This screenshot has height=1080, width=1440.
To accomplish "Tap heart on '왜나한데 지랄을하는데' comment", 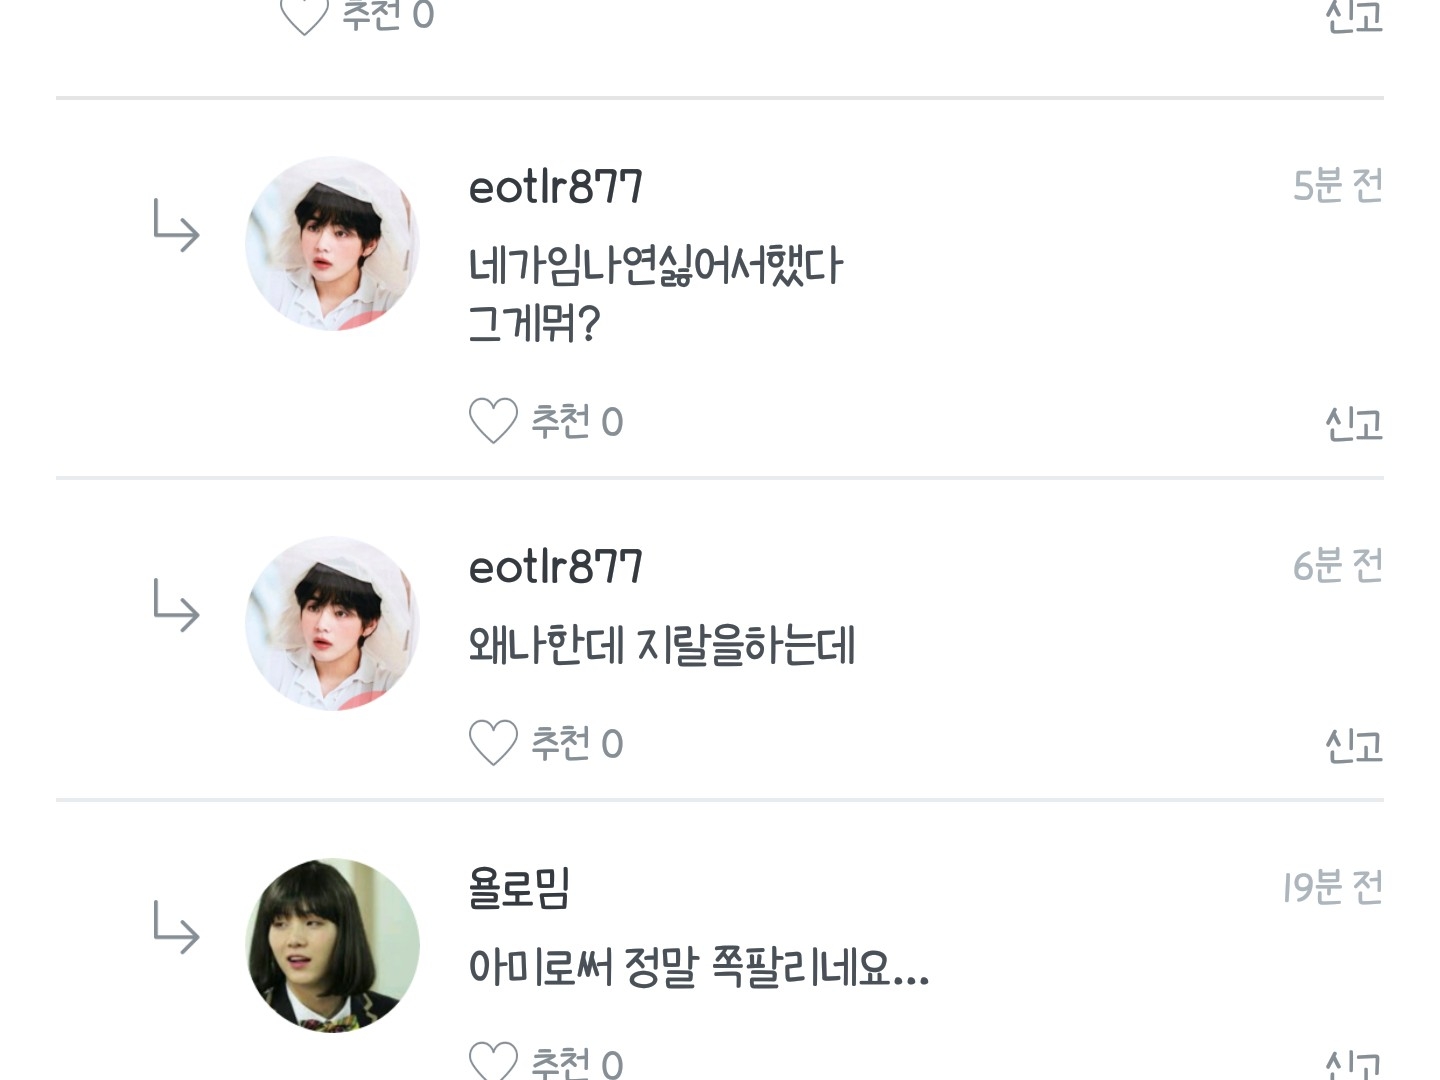I will [493, 743].
